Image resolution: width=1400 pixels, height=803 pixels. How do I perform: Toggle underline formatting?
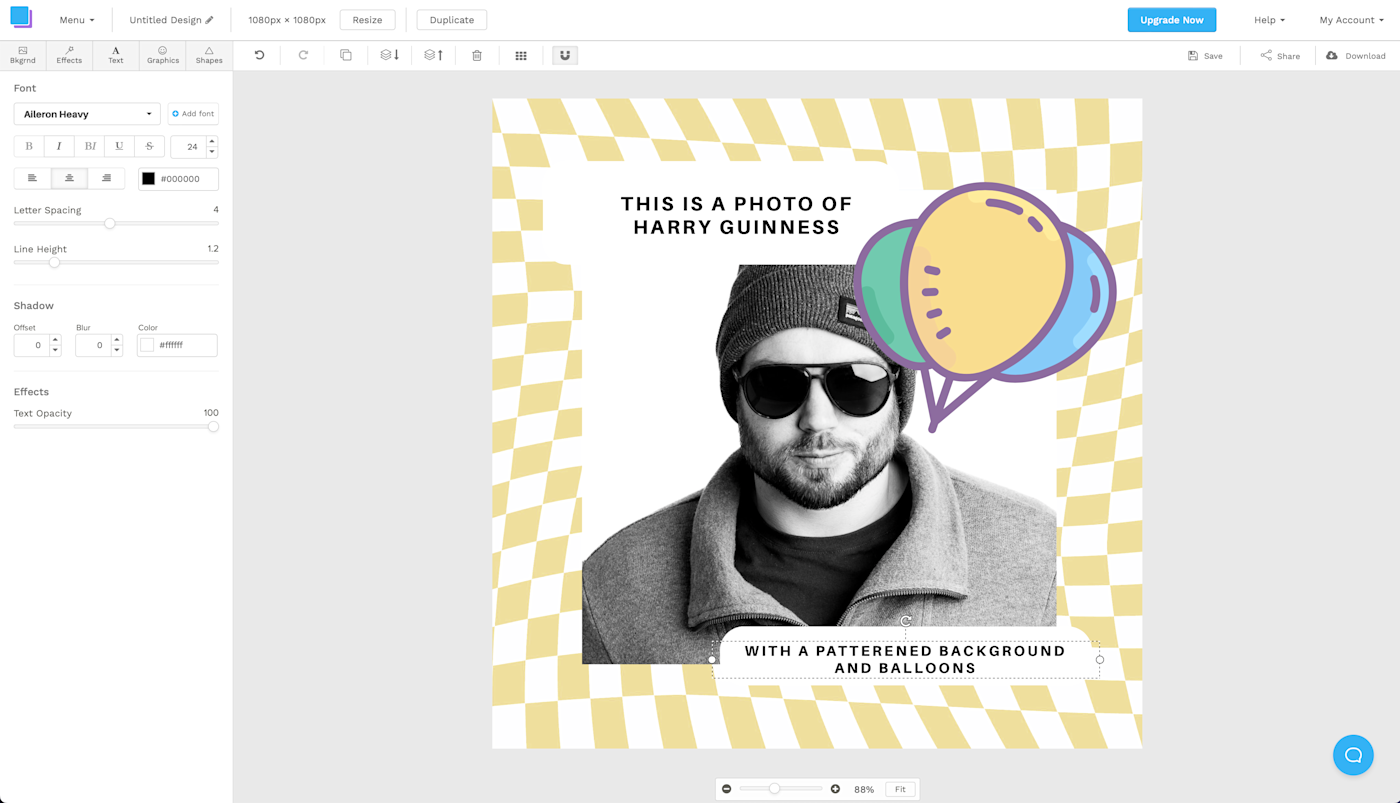coord(119,146)
